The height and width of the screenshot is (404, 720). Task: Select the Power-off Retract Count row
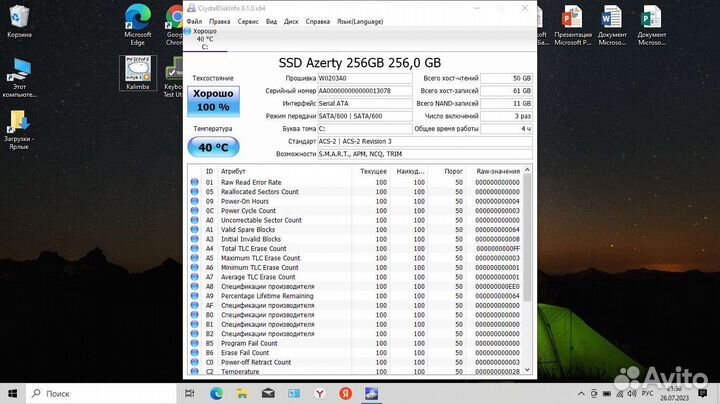coord(355,362)
